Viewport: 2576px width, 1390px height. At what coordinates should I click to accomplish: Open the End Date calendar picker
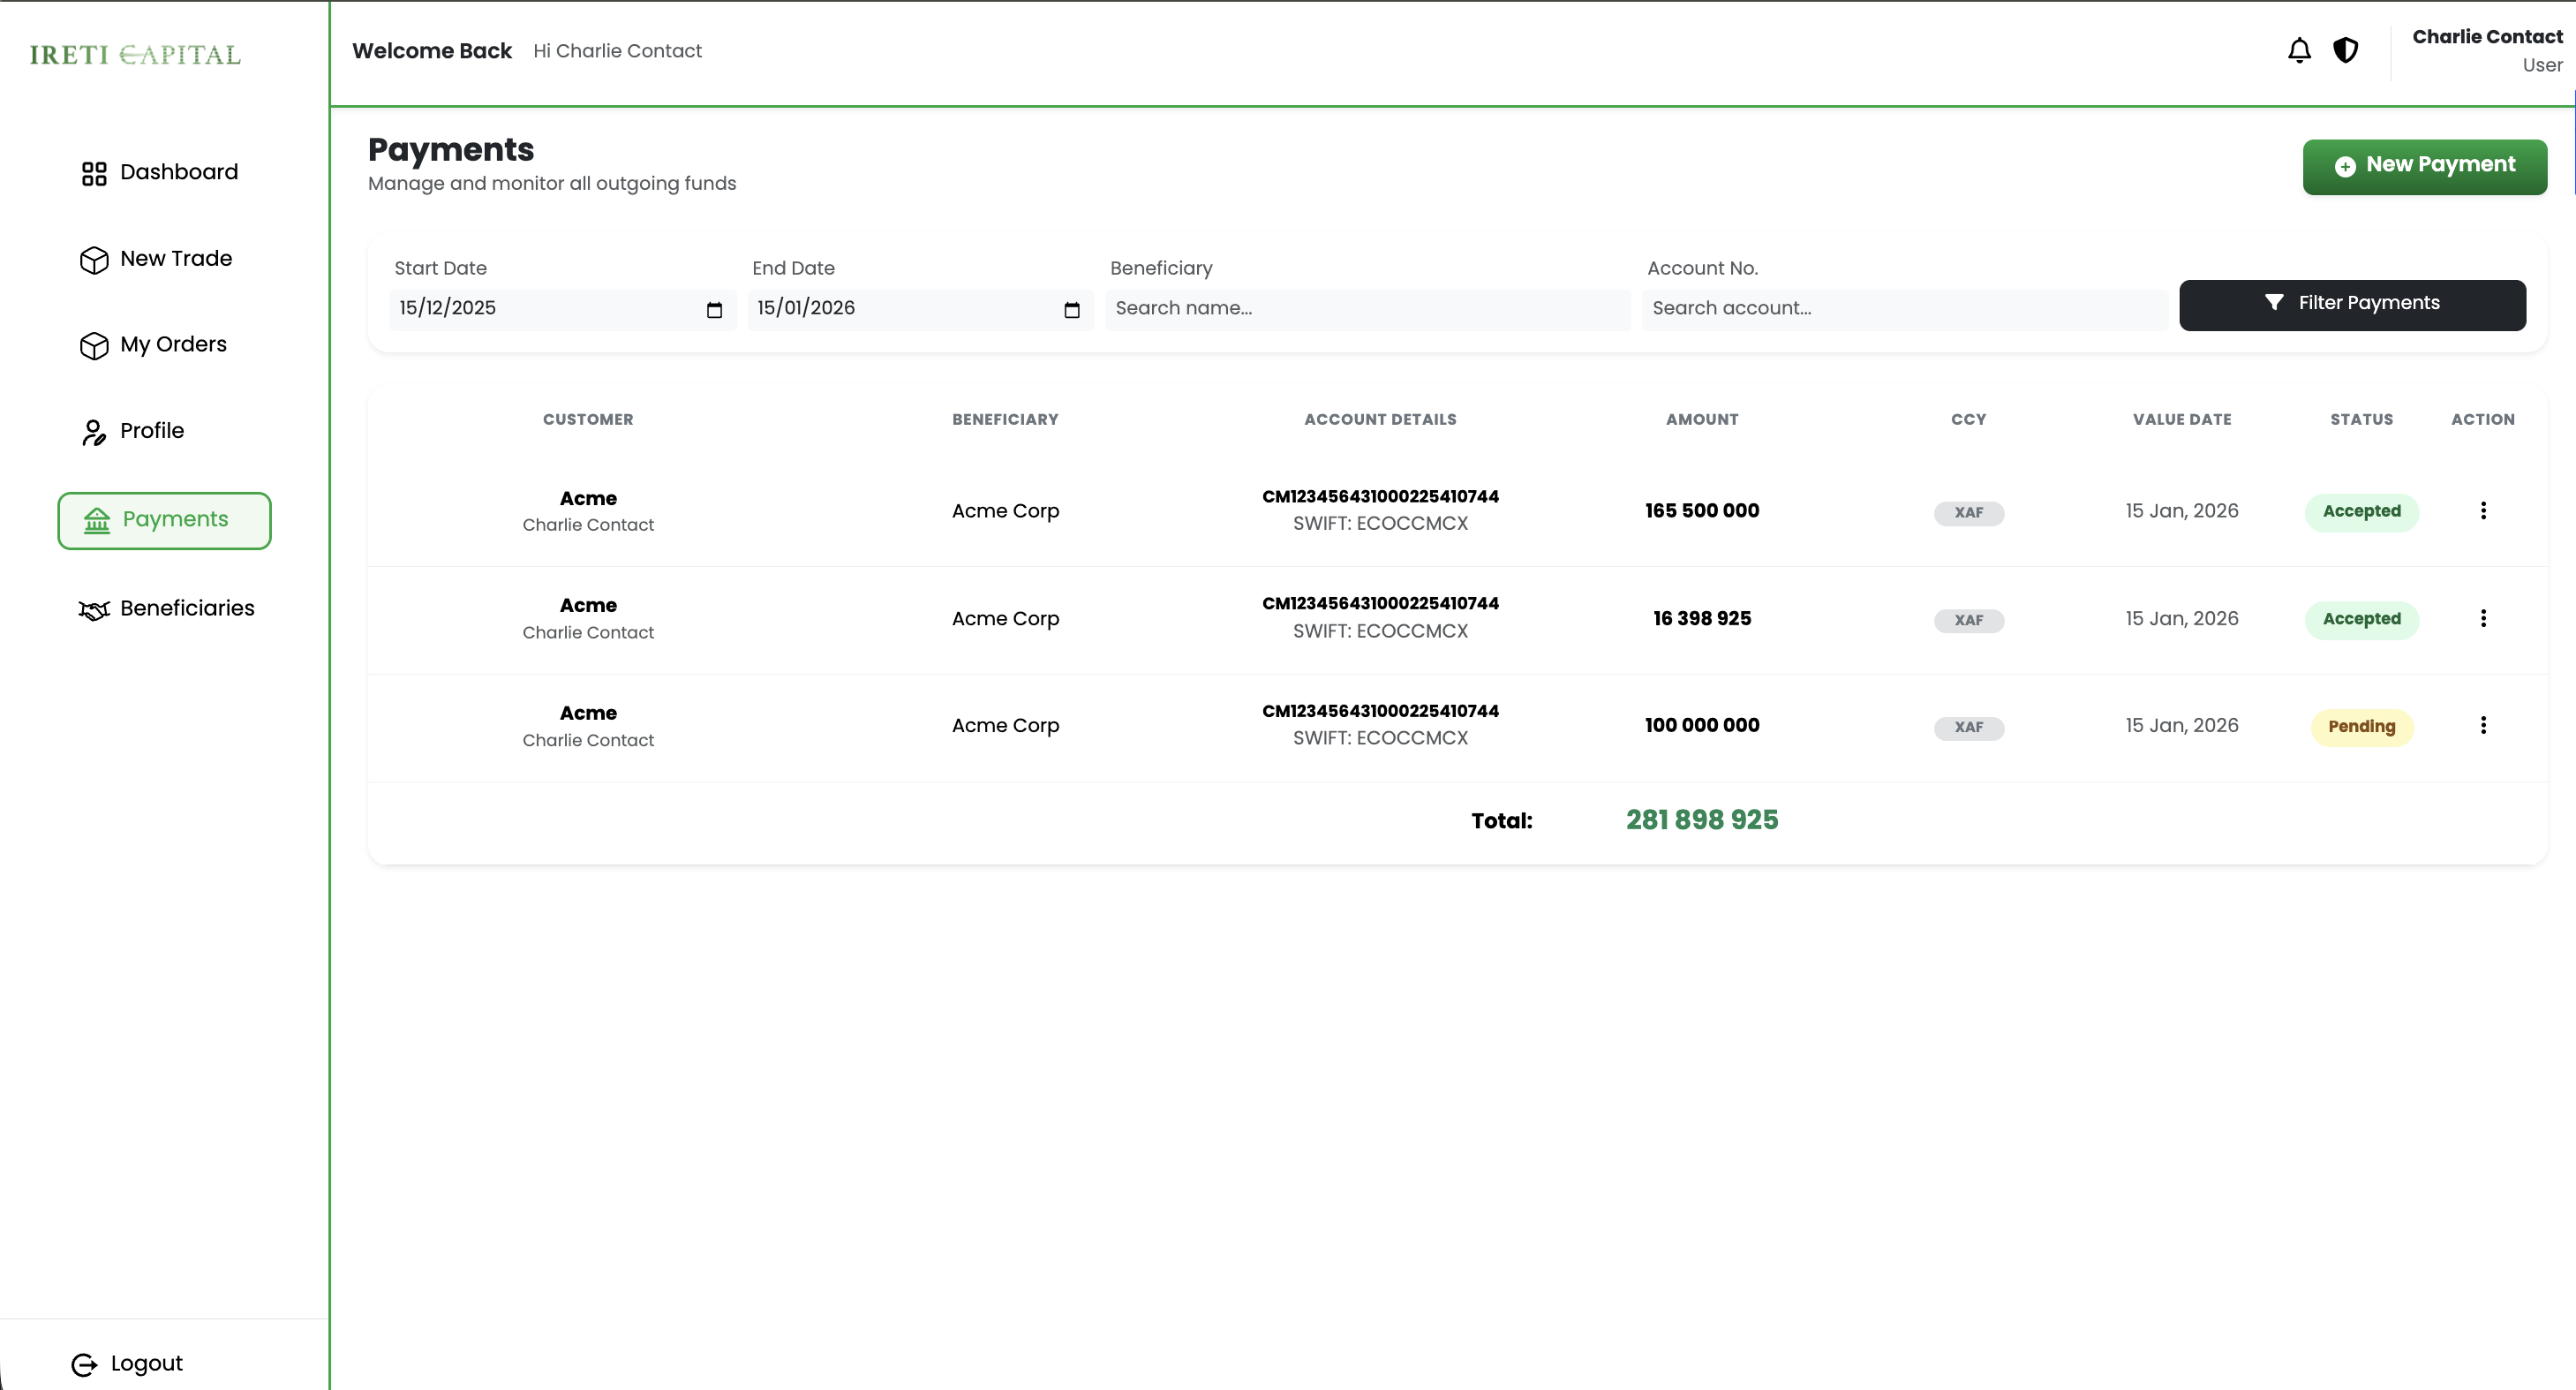click(1071, 310)
